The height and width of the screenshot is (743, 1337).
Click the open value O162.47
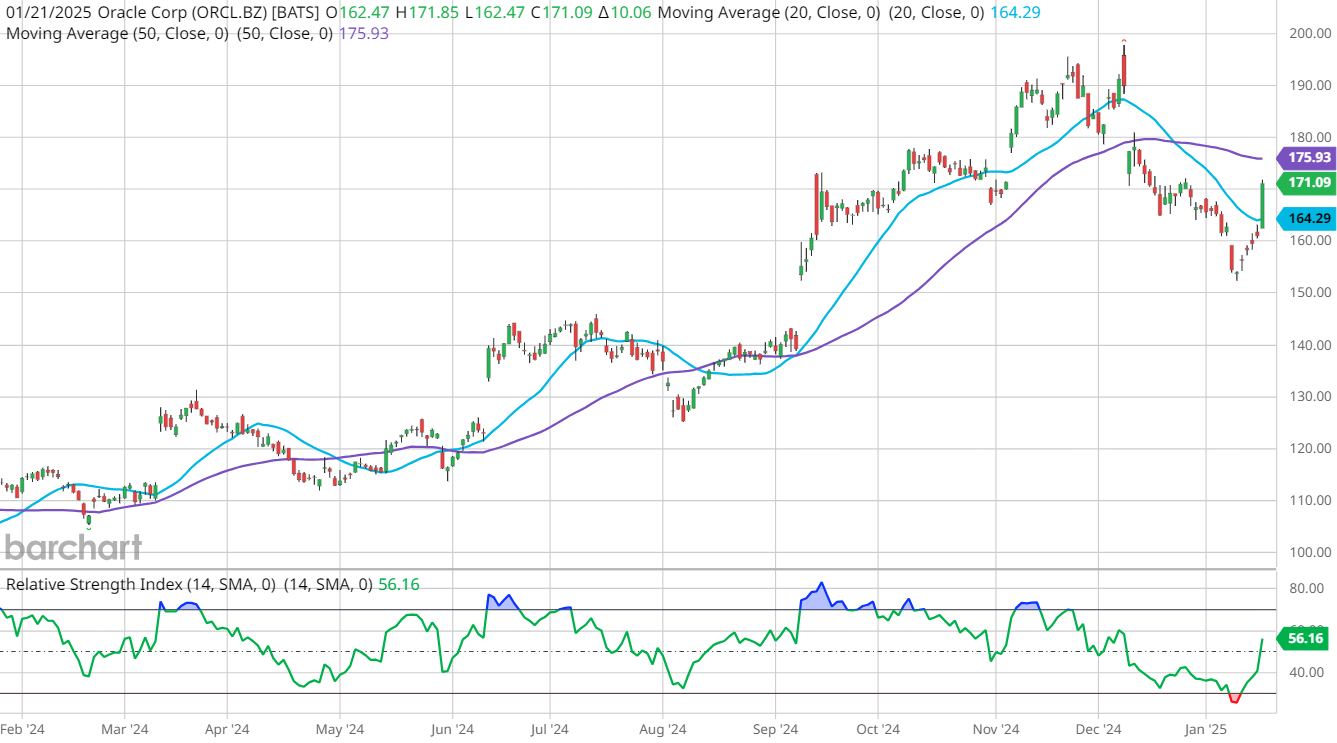coord(358,13)
